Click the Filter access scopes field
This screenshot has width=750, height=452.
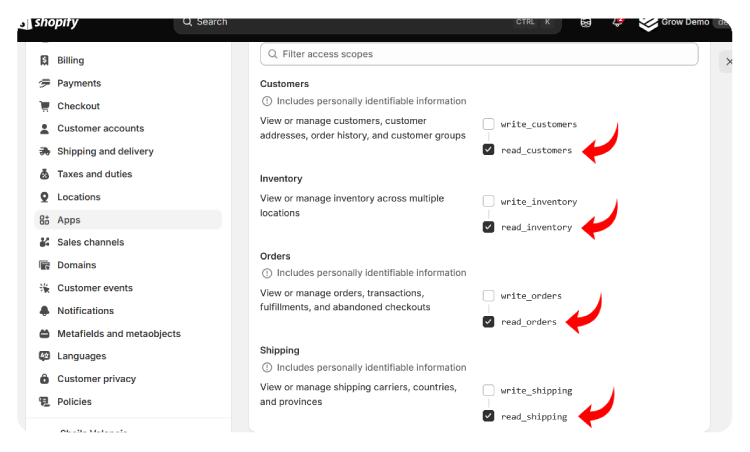[x=479, y=54]
